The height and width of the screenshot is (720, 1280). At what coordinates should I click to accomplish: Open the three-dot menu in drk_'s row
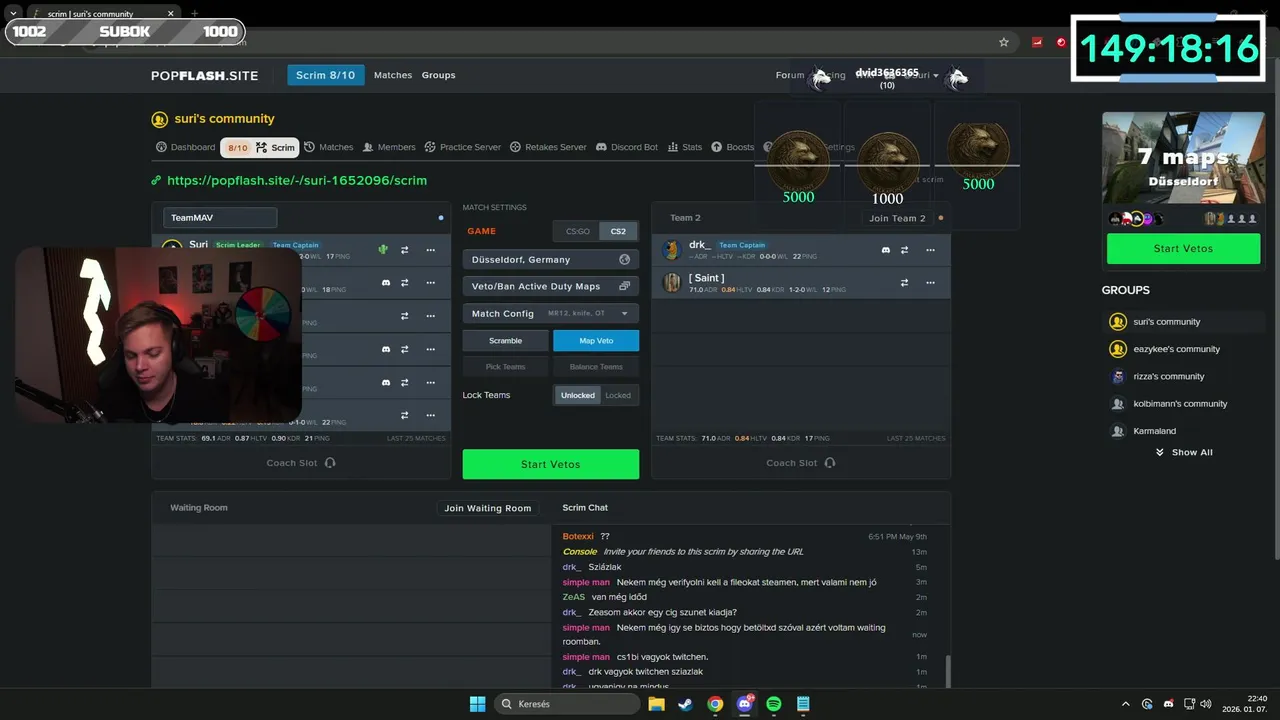(x=930, y=250)
